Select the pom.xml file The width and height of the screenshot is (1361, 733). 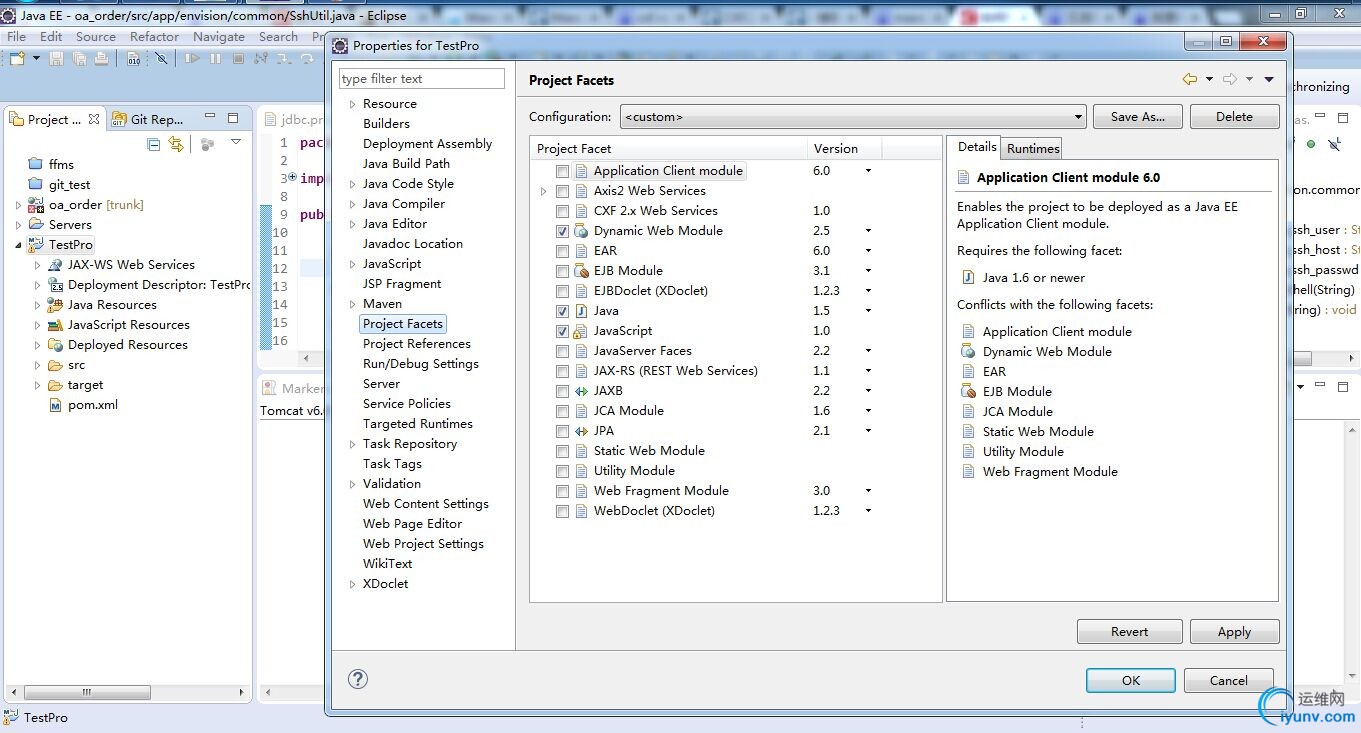[x=93, y=405]
